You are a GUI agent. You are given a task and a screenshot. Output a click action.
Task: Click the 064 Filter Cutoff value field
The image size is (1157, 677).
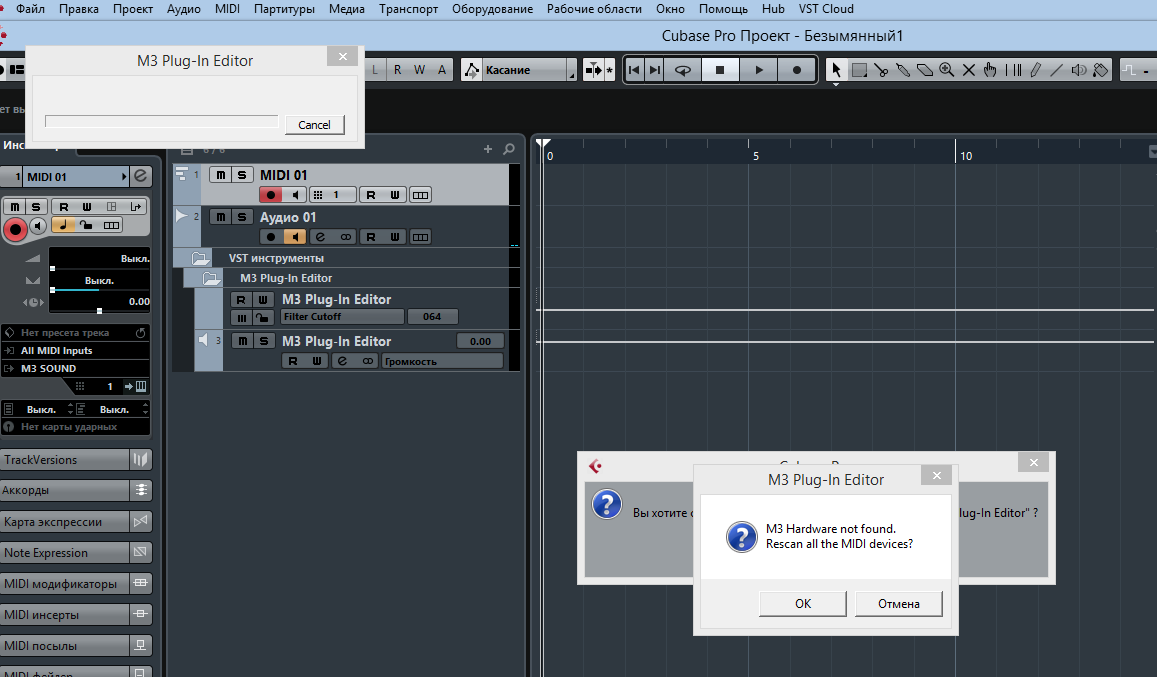(432, 317)
